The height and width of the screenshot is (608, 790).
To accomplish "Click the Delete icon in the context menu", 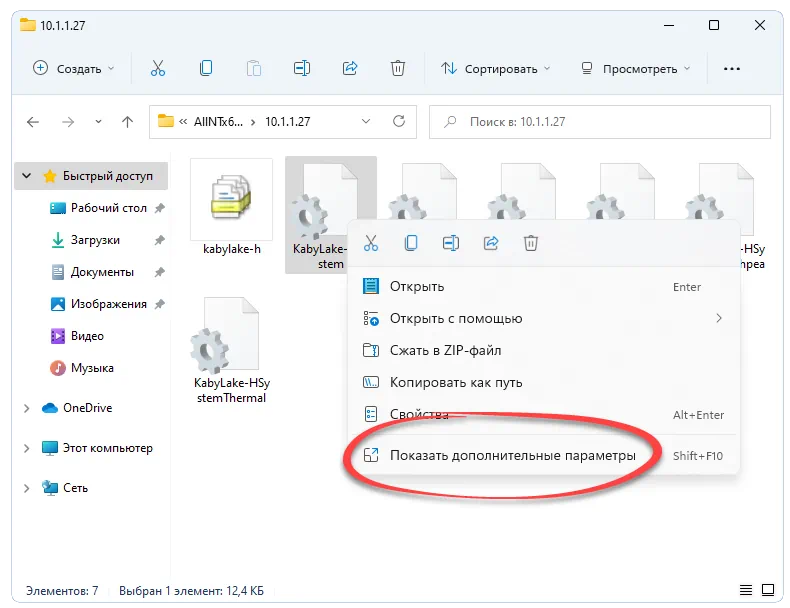I will (x=531, y=243).
